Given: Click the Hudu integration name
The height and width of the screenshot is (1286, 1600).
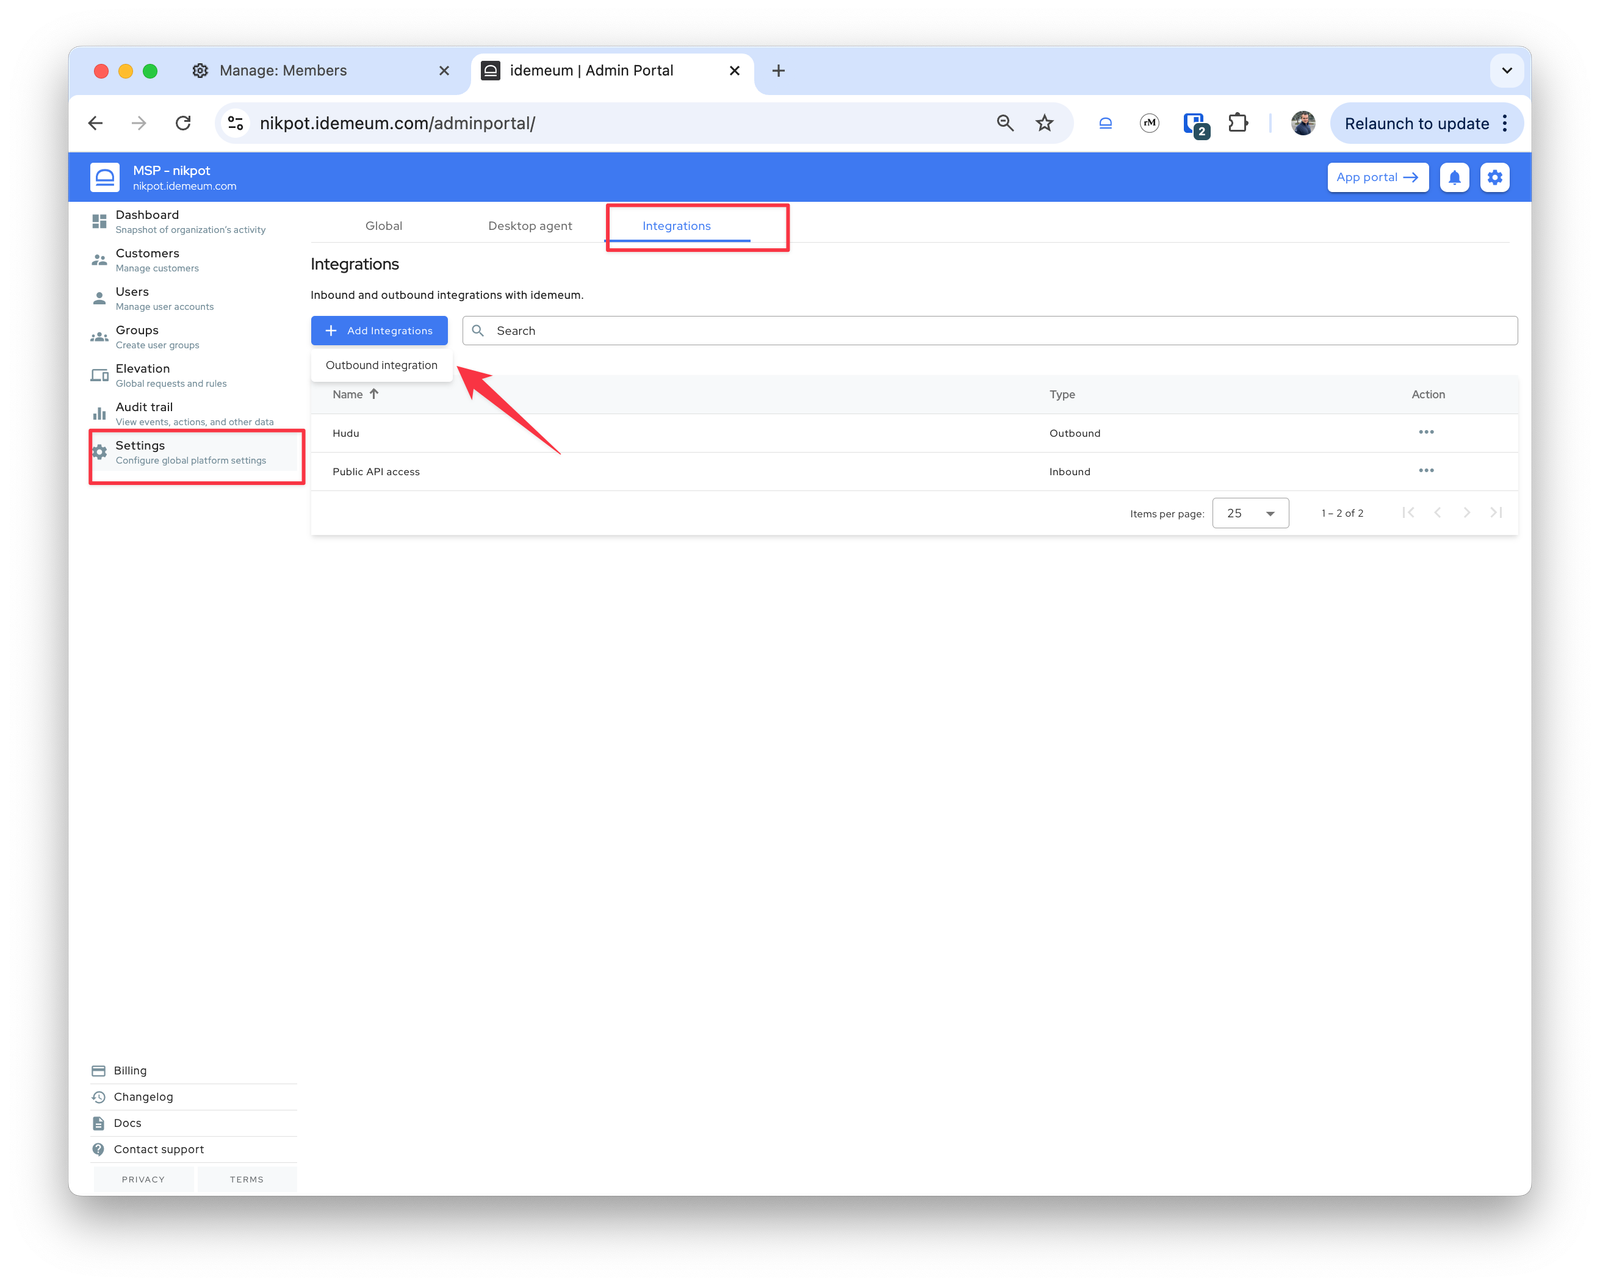Looking at the screenshot, I should (346, 433).
